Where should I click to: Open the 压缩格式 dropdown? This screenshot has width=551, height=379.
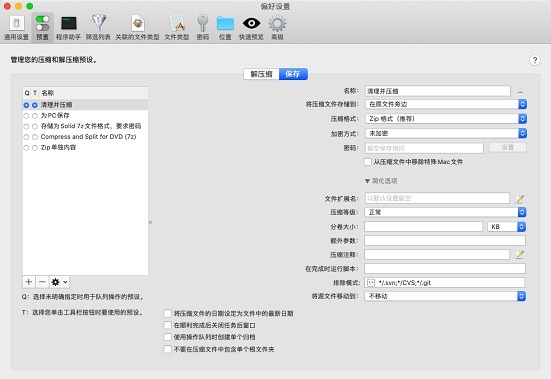click(x=446, y=119)
